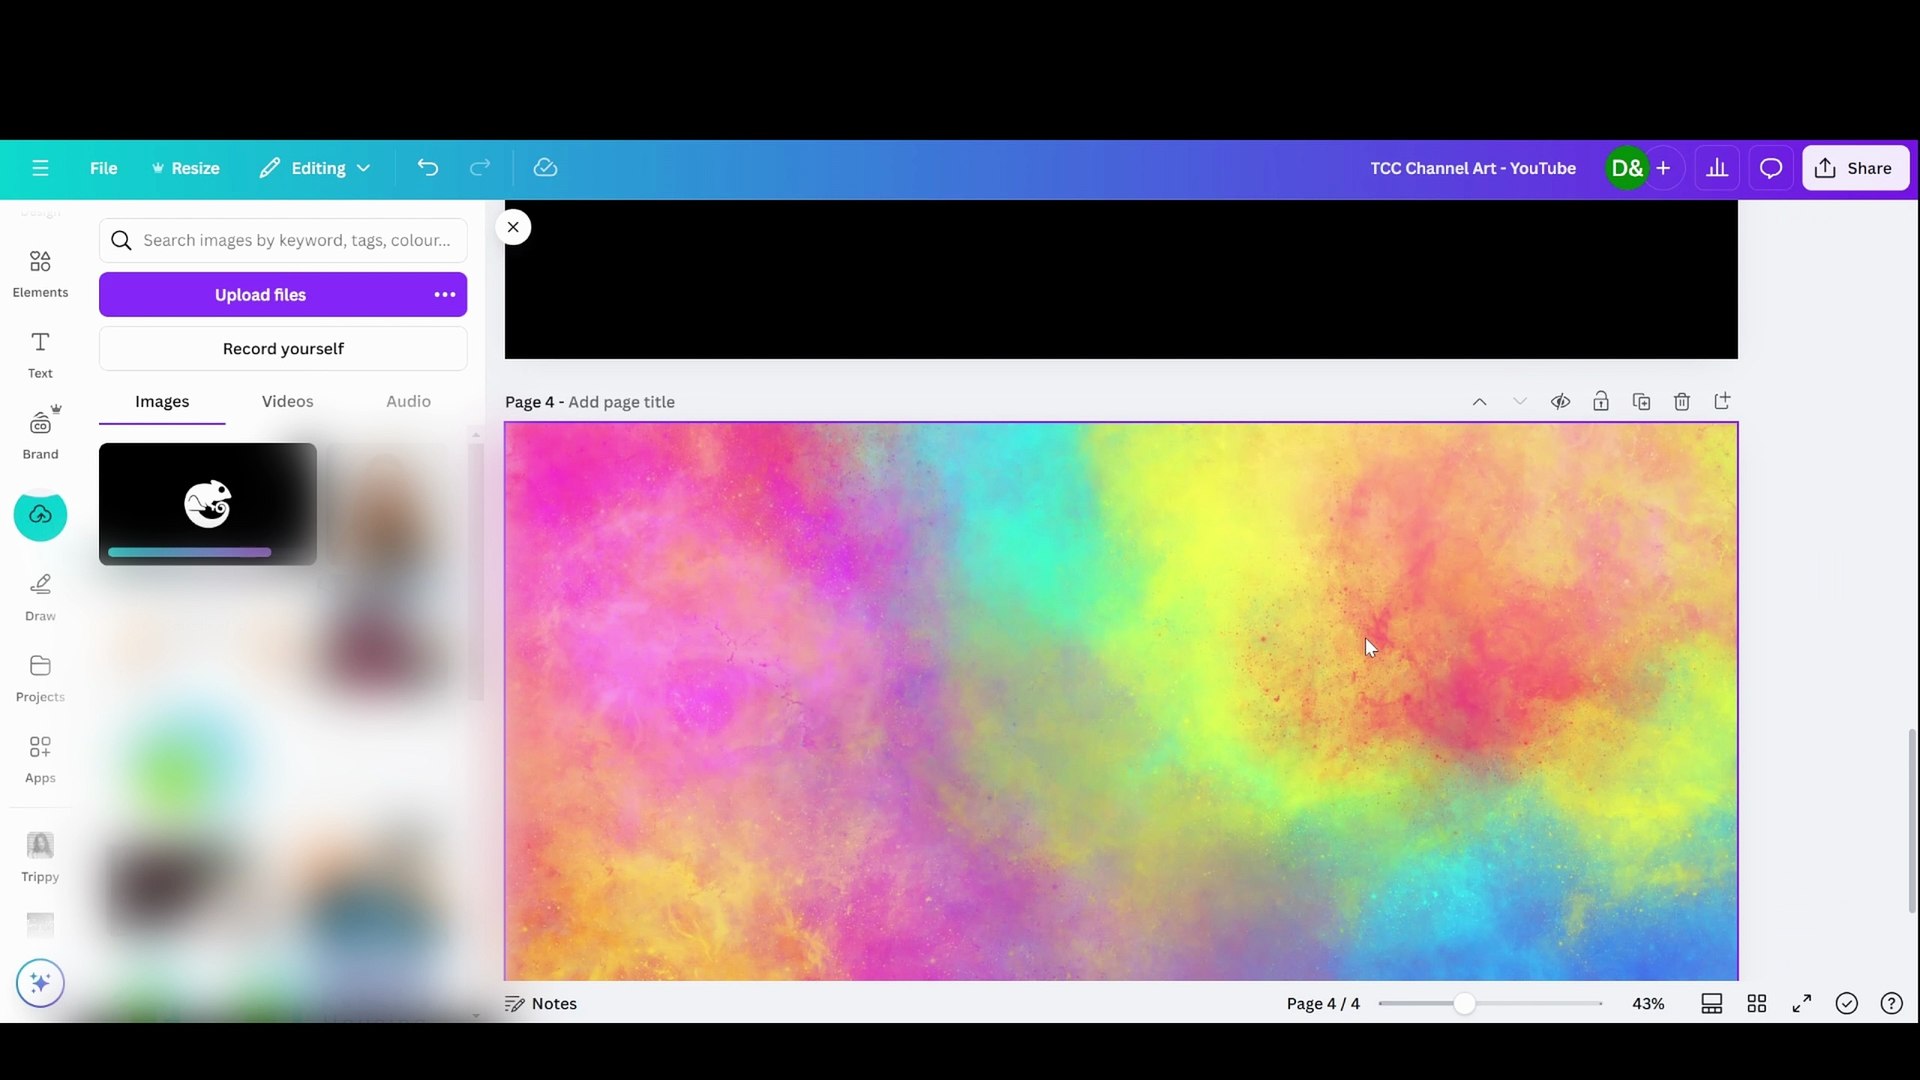Adjust the zoom slider
The height and width of the screenshot is (1080, 1920).
coord(1464,1003)
